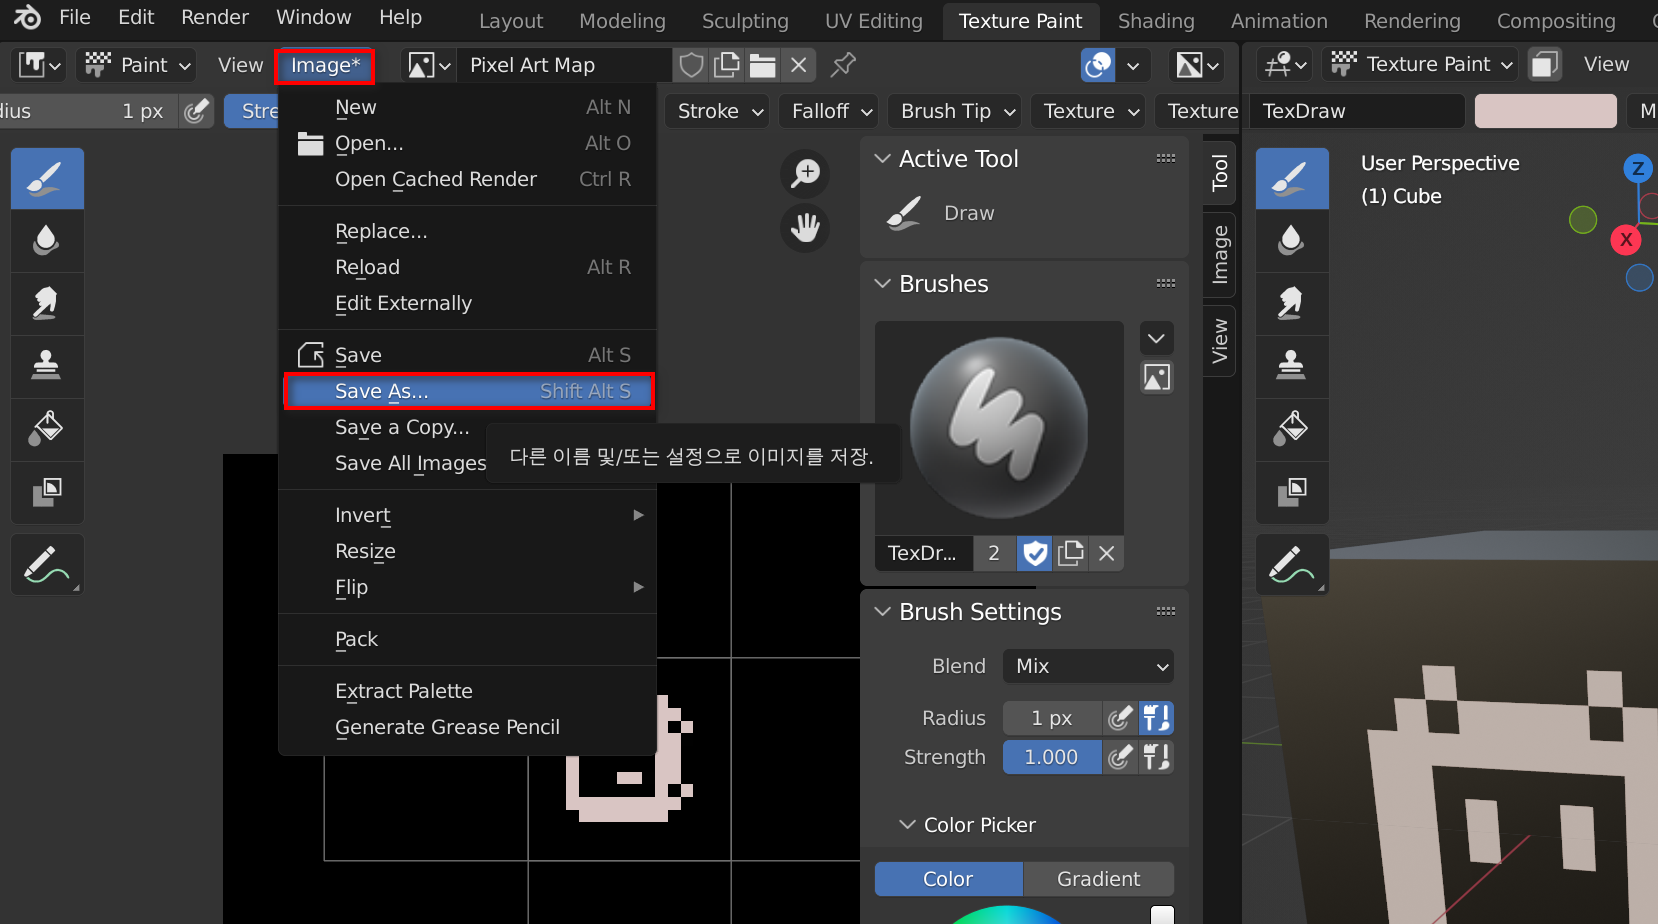1658x924 pixels.
Task: Open the Stroke popover
Action: (x=719, y=111)
